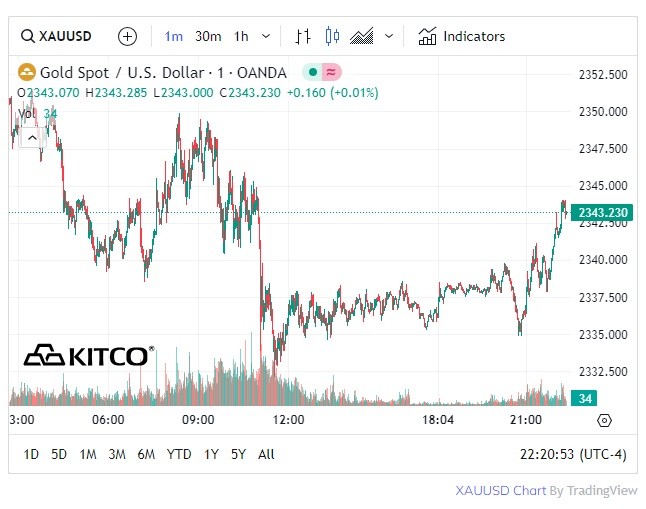This screenshot has height=509, width=646.
Task: Select the 1Y date range
Action: click(x=211, y=455)
